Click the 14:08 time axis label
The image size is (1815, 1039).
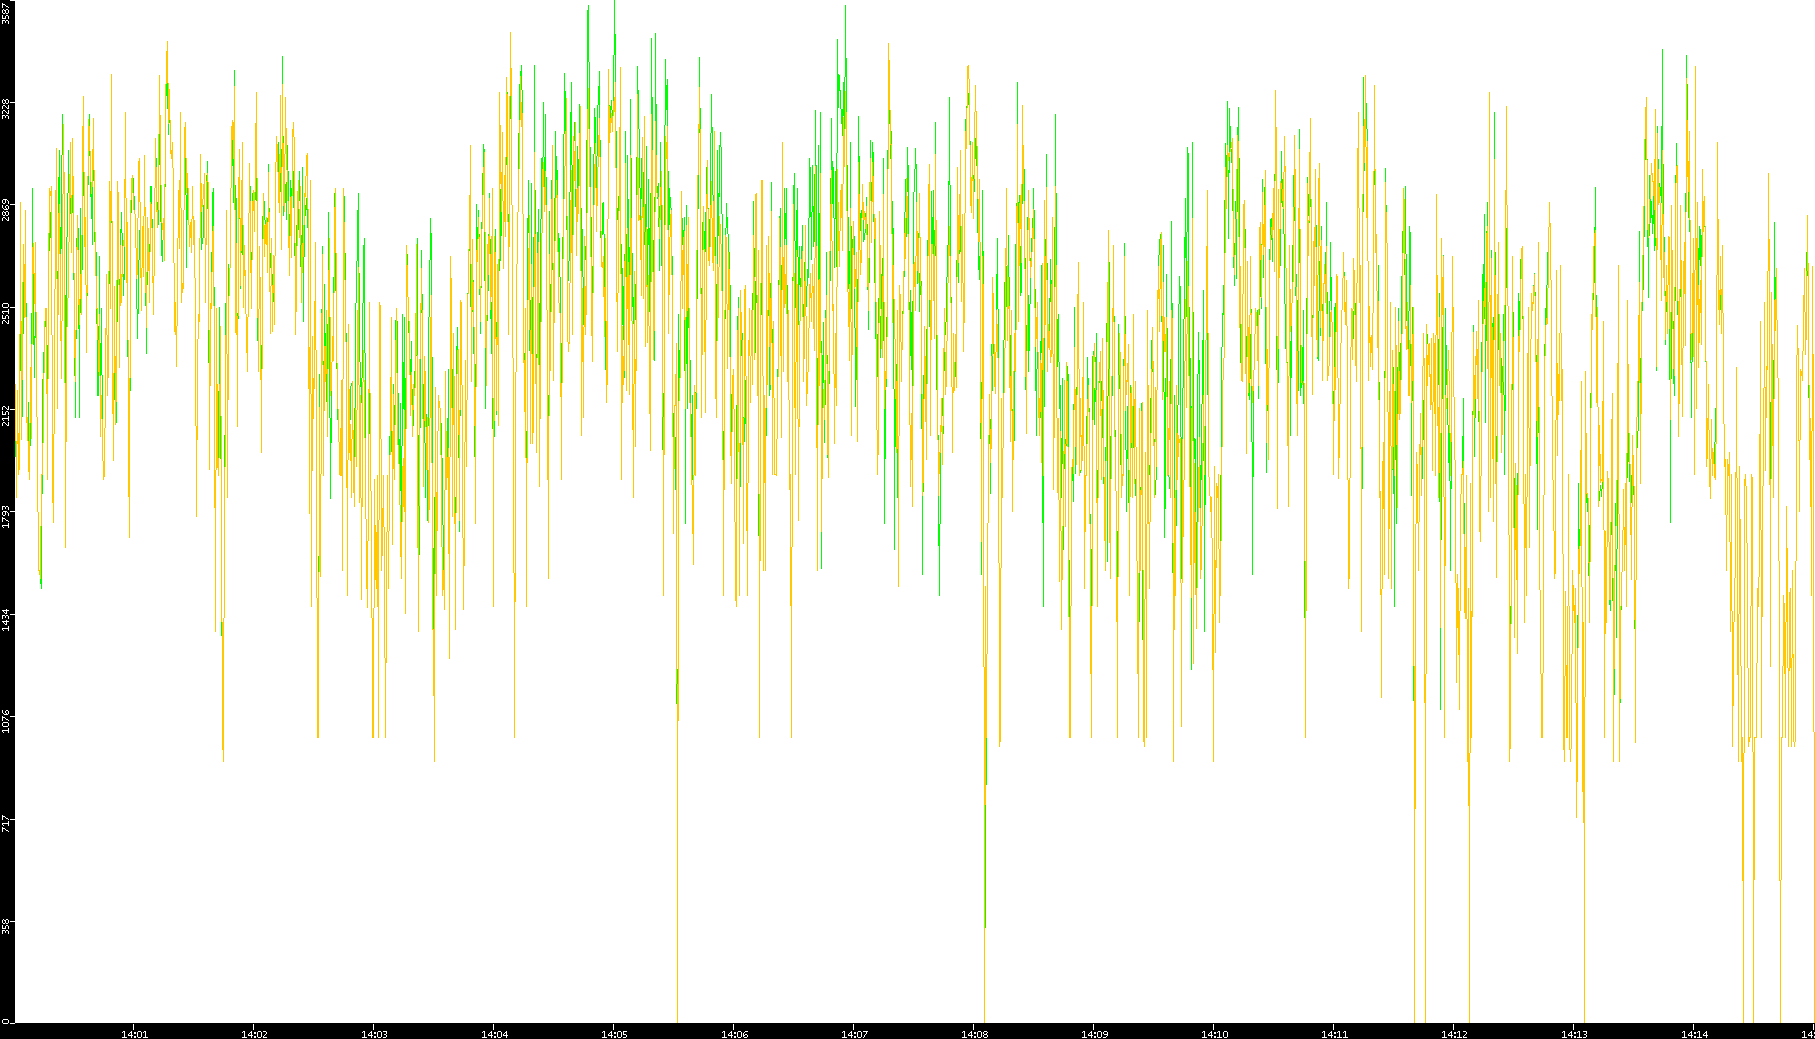point(974,1034)
